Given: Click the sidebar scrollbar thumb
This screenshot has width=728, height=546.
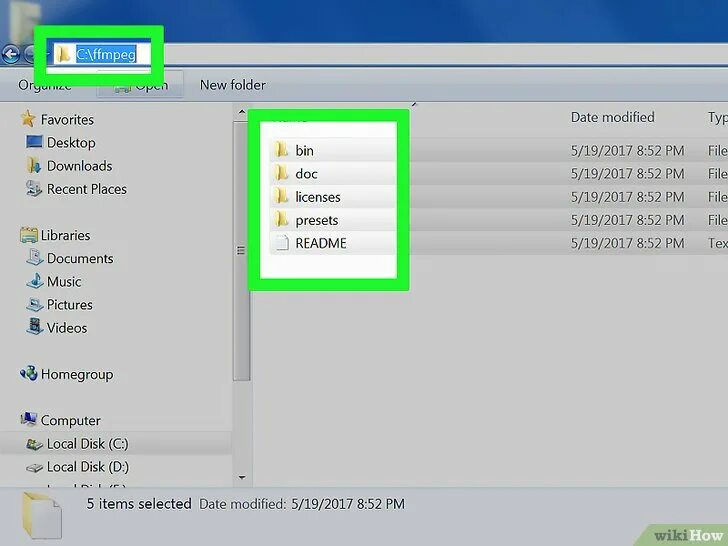Looking at the screenshot, I should (241, 251).
